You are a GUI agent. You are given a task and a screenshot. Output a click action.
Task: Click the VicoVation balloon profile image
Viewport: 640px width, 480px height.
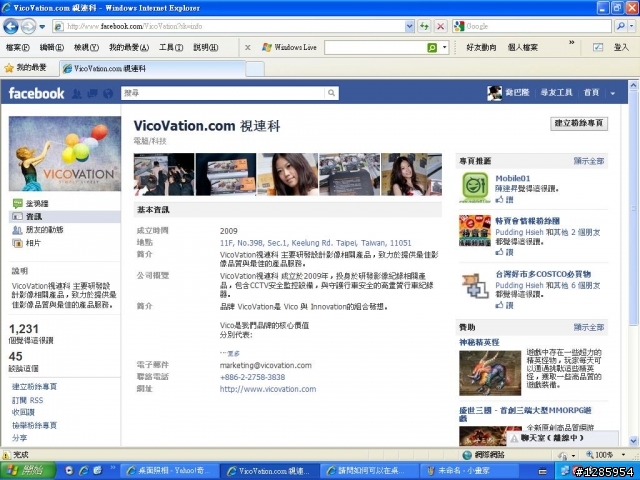pyautogui.click(x=65, y=153)
